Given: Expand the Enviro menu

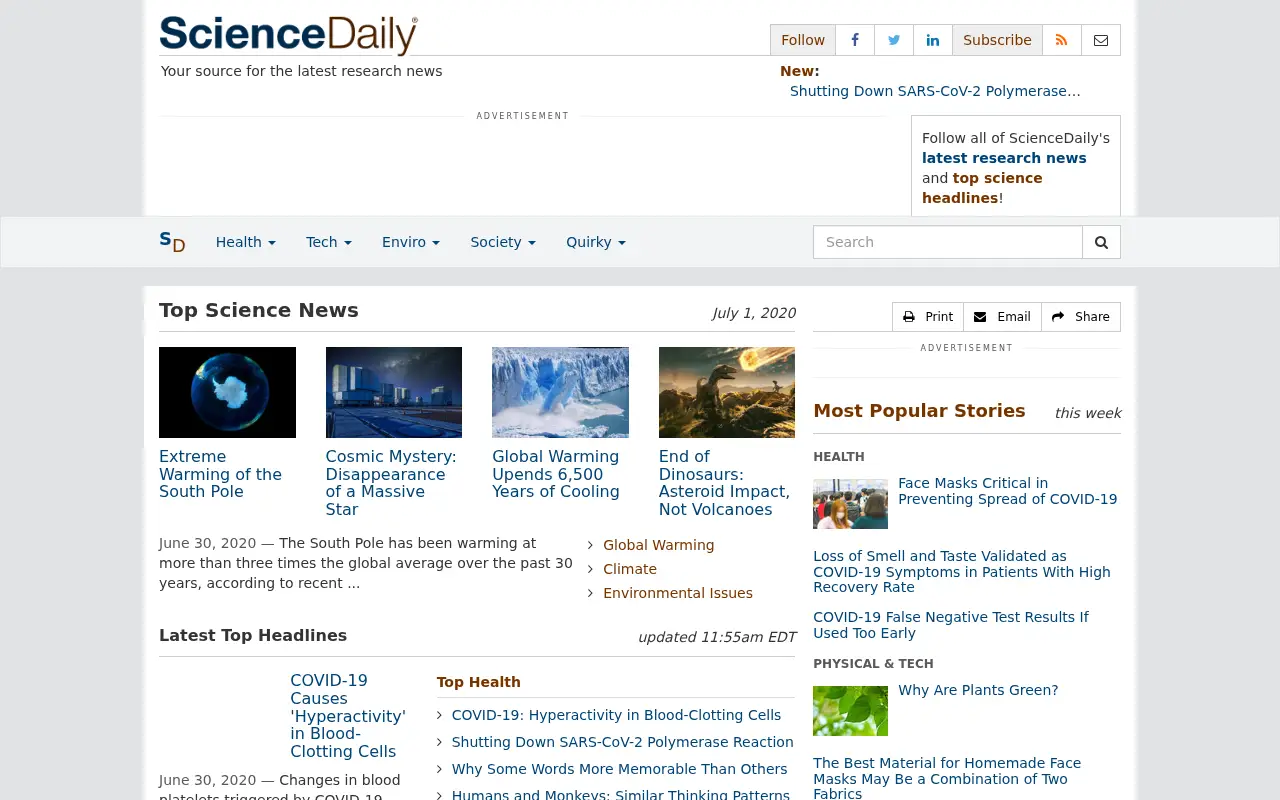Looking at the screenshot, I should point(411,242).
